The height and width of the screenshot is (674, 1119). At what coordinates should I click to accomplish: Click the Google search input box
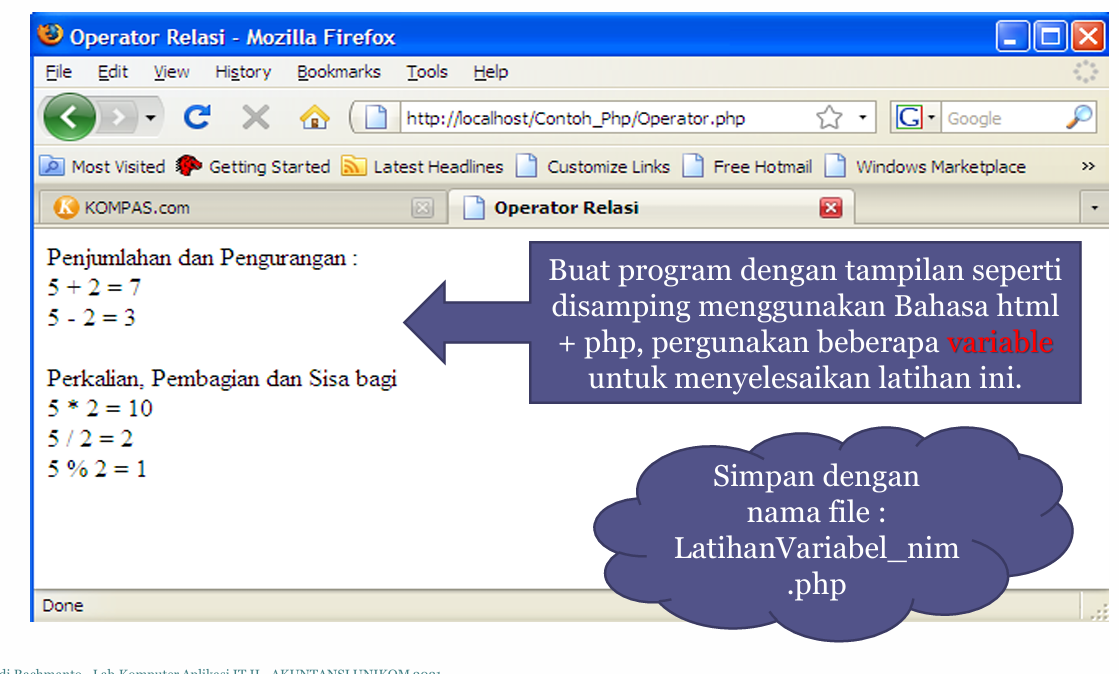(1003, 118)
